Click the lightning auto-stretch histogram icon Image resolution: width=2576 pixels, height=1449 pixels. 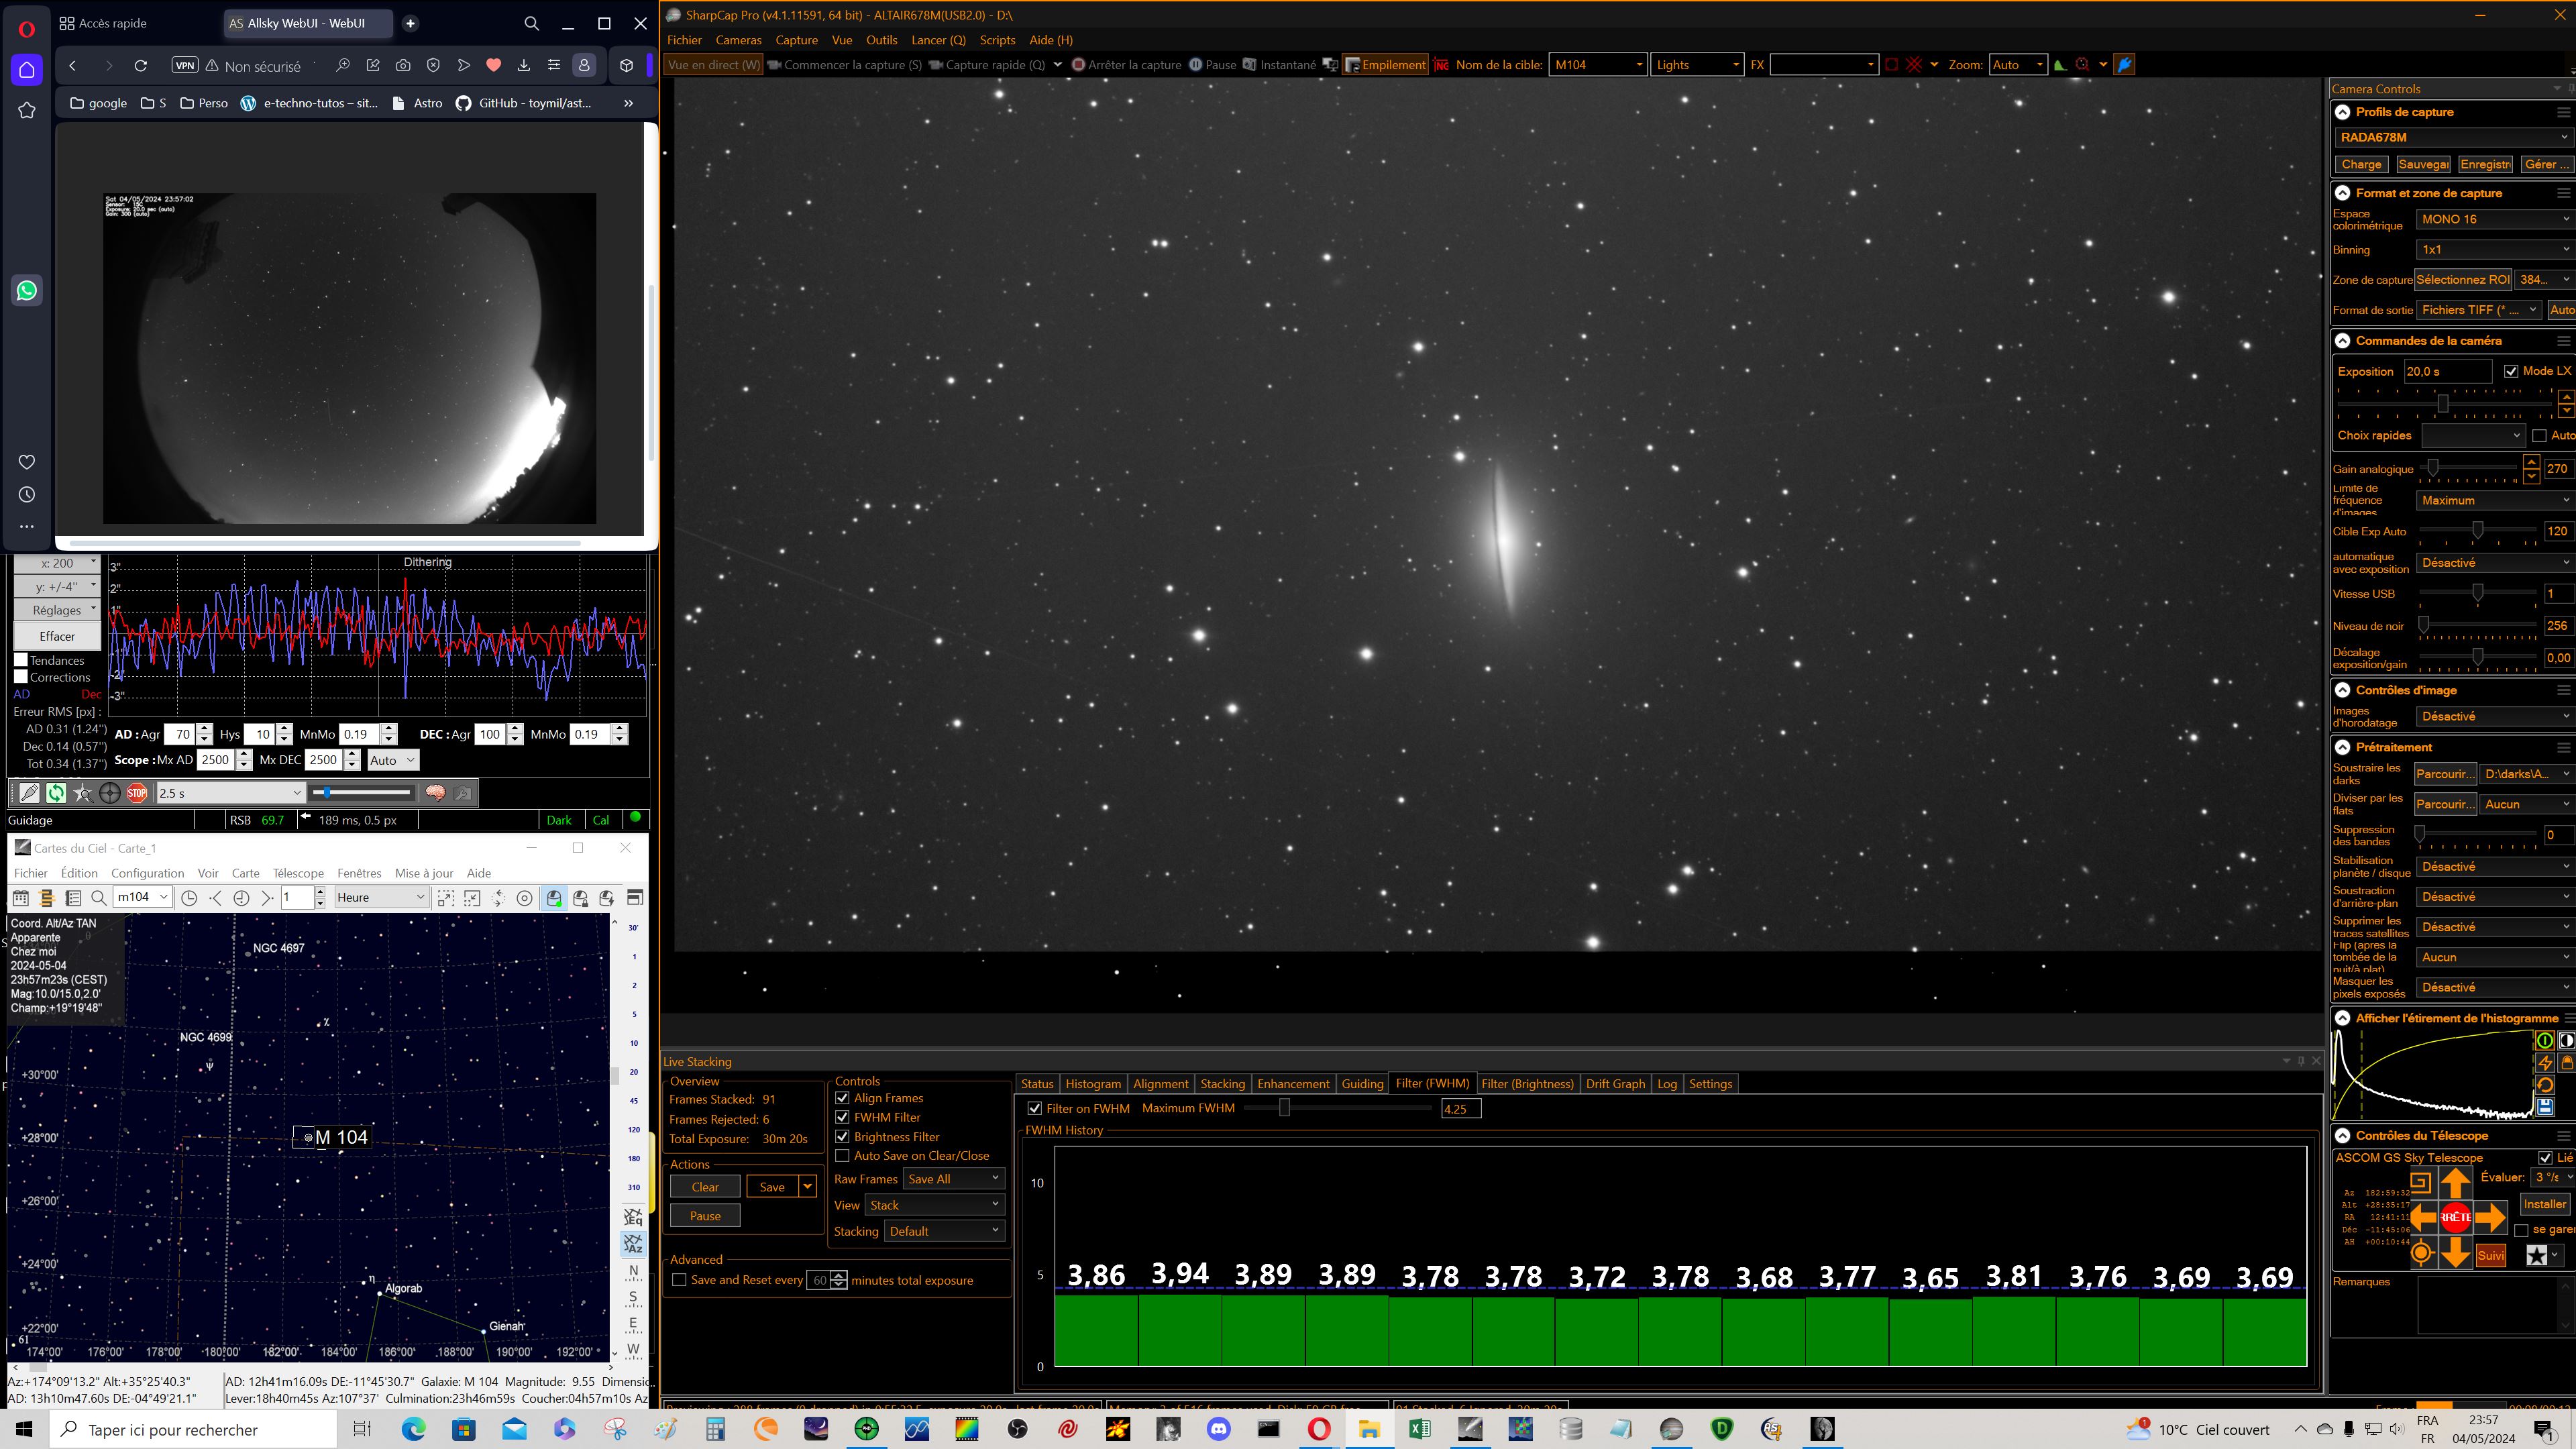pyautogui.click(x=2545, y=1063)
